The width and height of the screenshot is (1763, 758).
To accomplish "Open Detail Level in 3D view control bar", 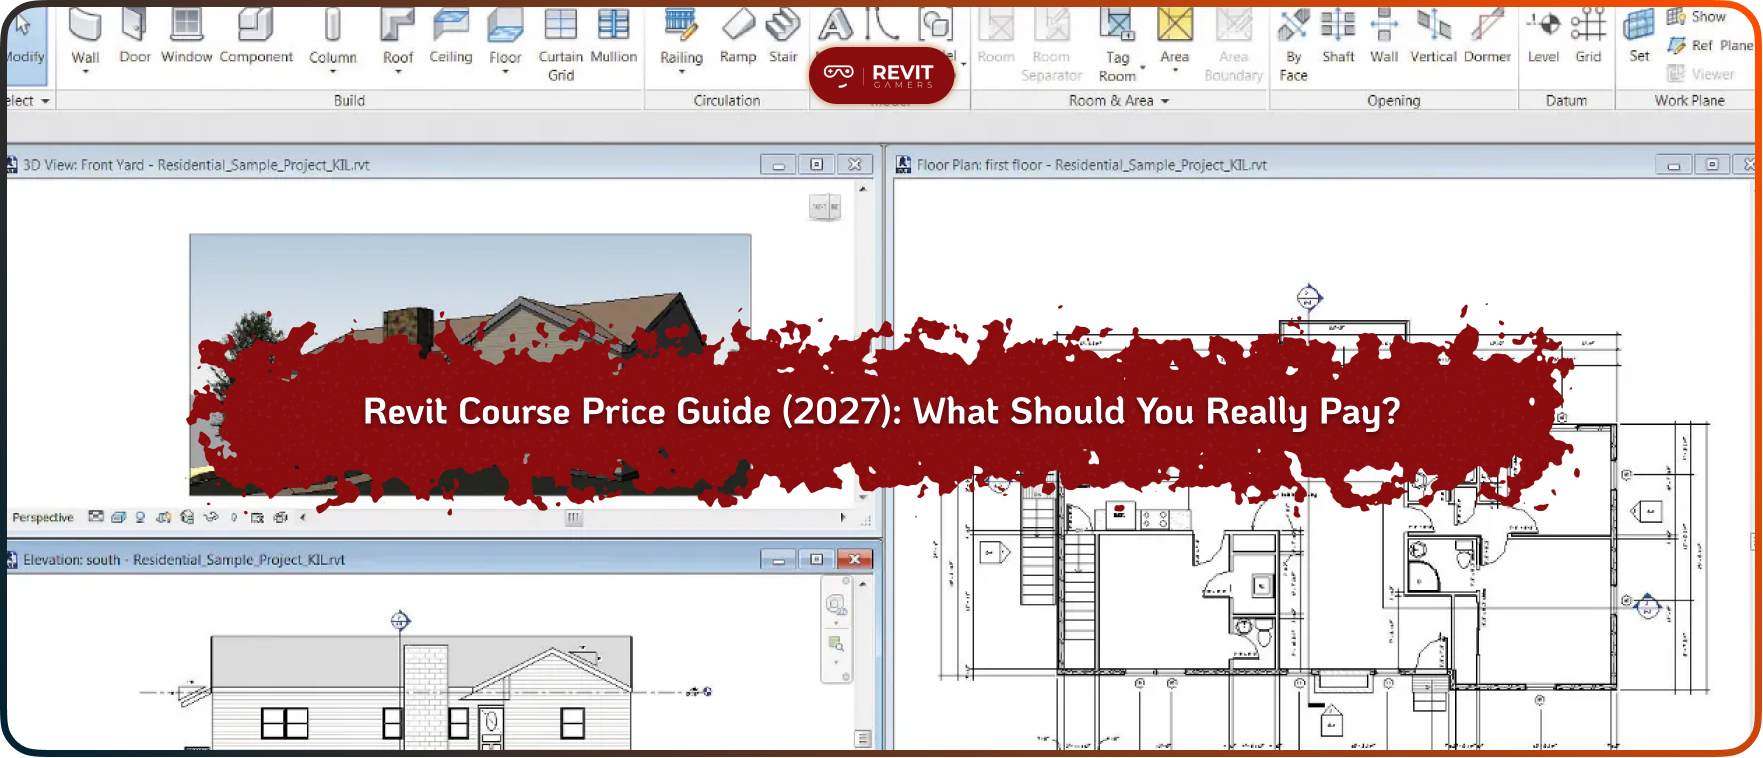I will pos(96,517).
